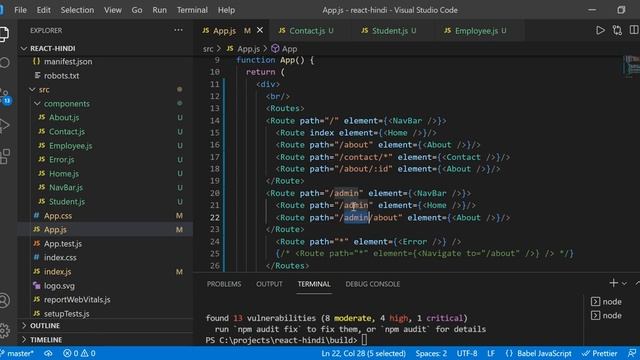Switch to the DEBUG CONSOLE tab

click(x=373, y=284)
